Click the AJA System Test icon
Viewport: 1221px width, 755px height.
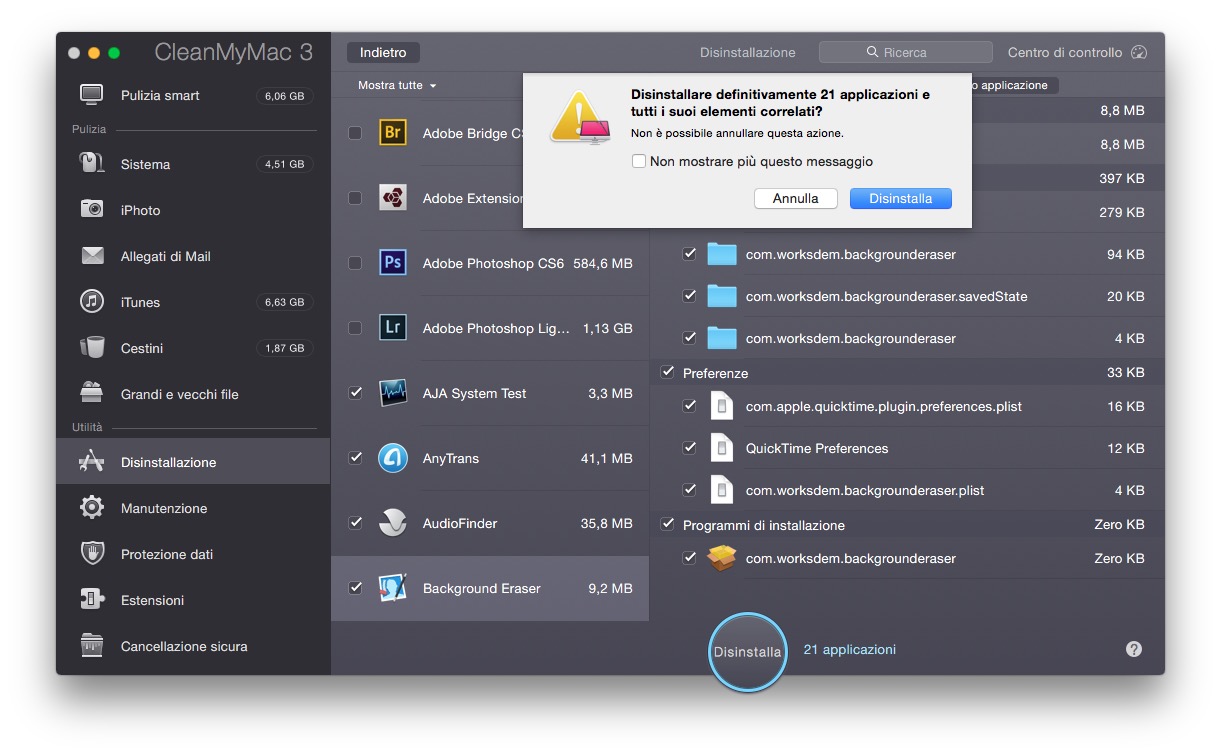coord(393,393)
